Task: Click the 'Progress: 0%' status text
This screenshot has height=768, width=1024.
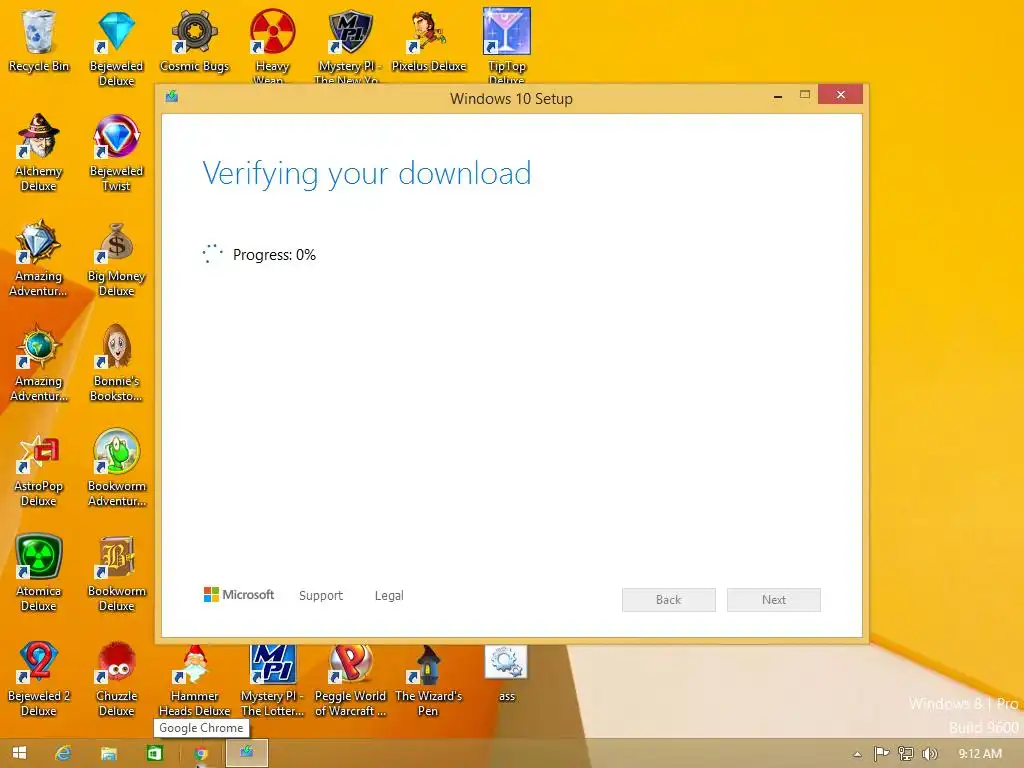Action: pos(274,255)
